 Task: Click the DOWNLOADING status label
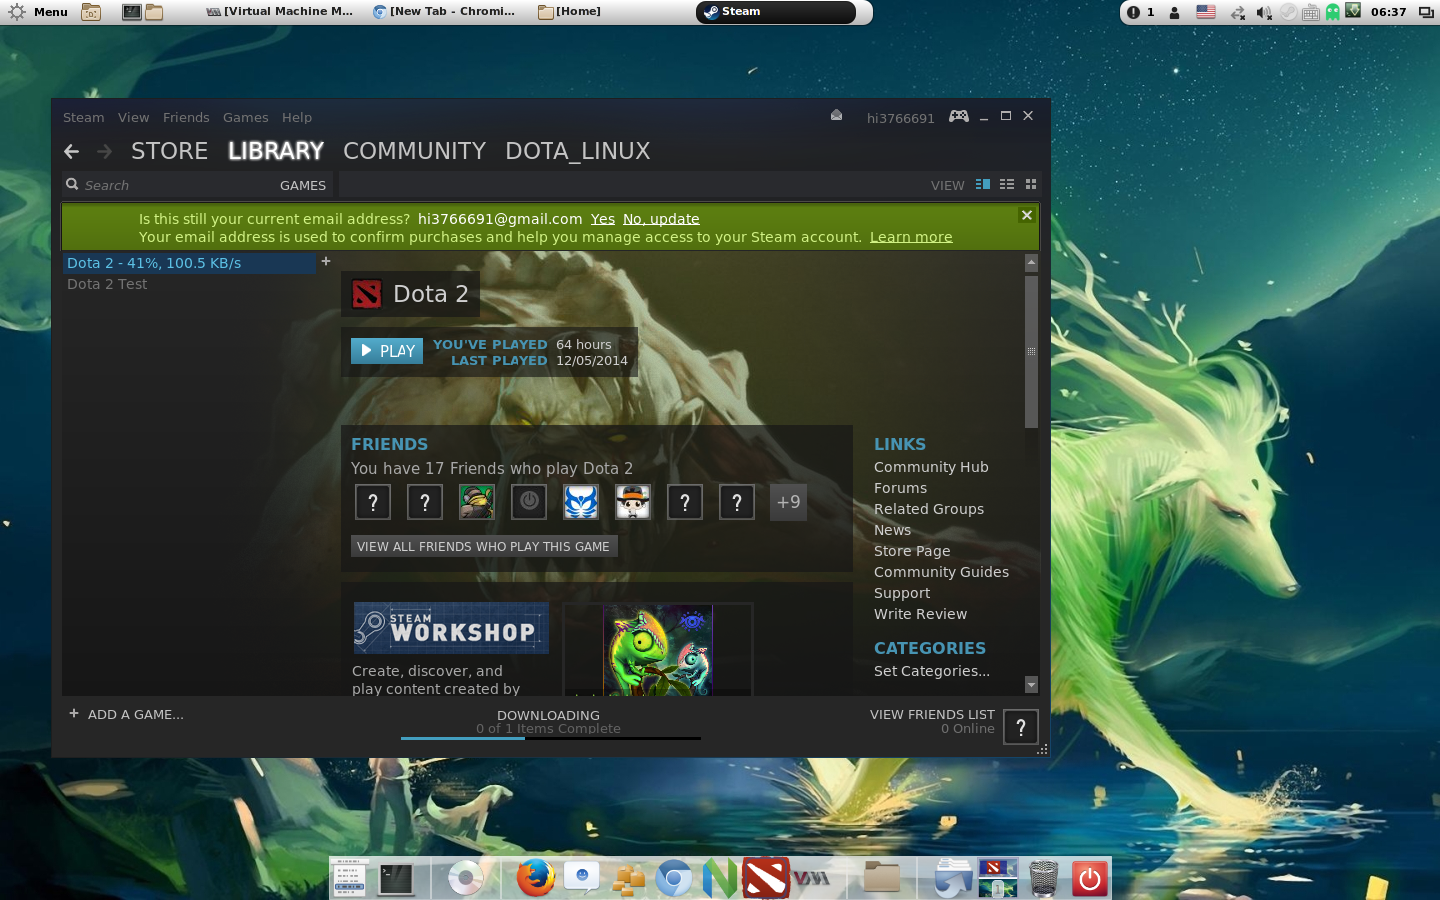(549, 715)
